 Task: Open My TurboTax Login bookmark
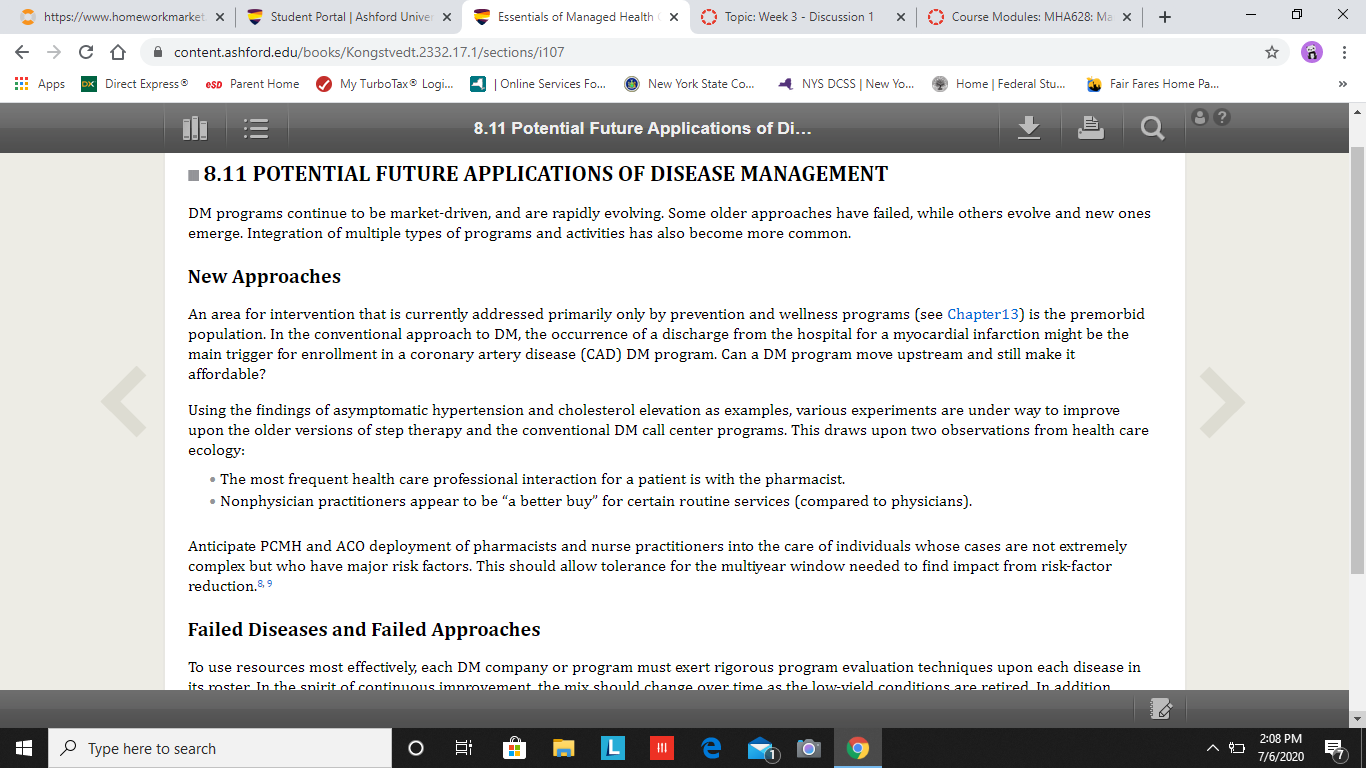(x=384, y=84)
